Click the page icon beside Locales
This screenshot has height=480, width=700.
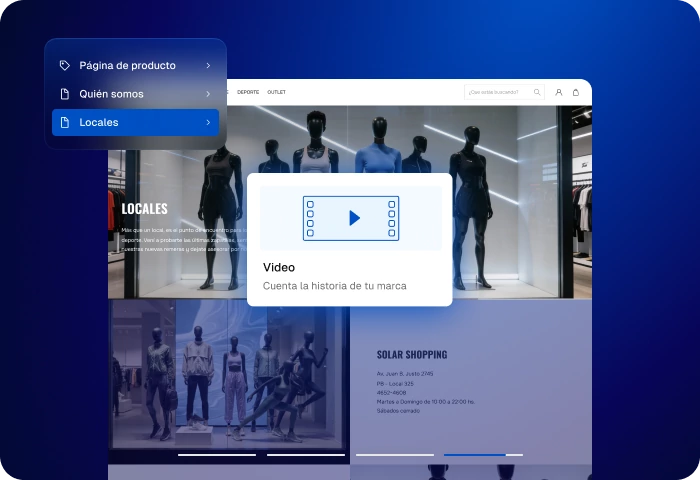click(65, 123)
